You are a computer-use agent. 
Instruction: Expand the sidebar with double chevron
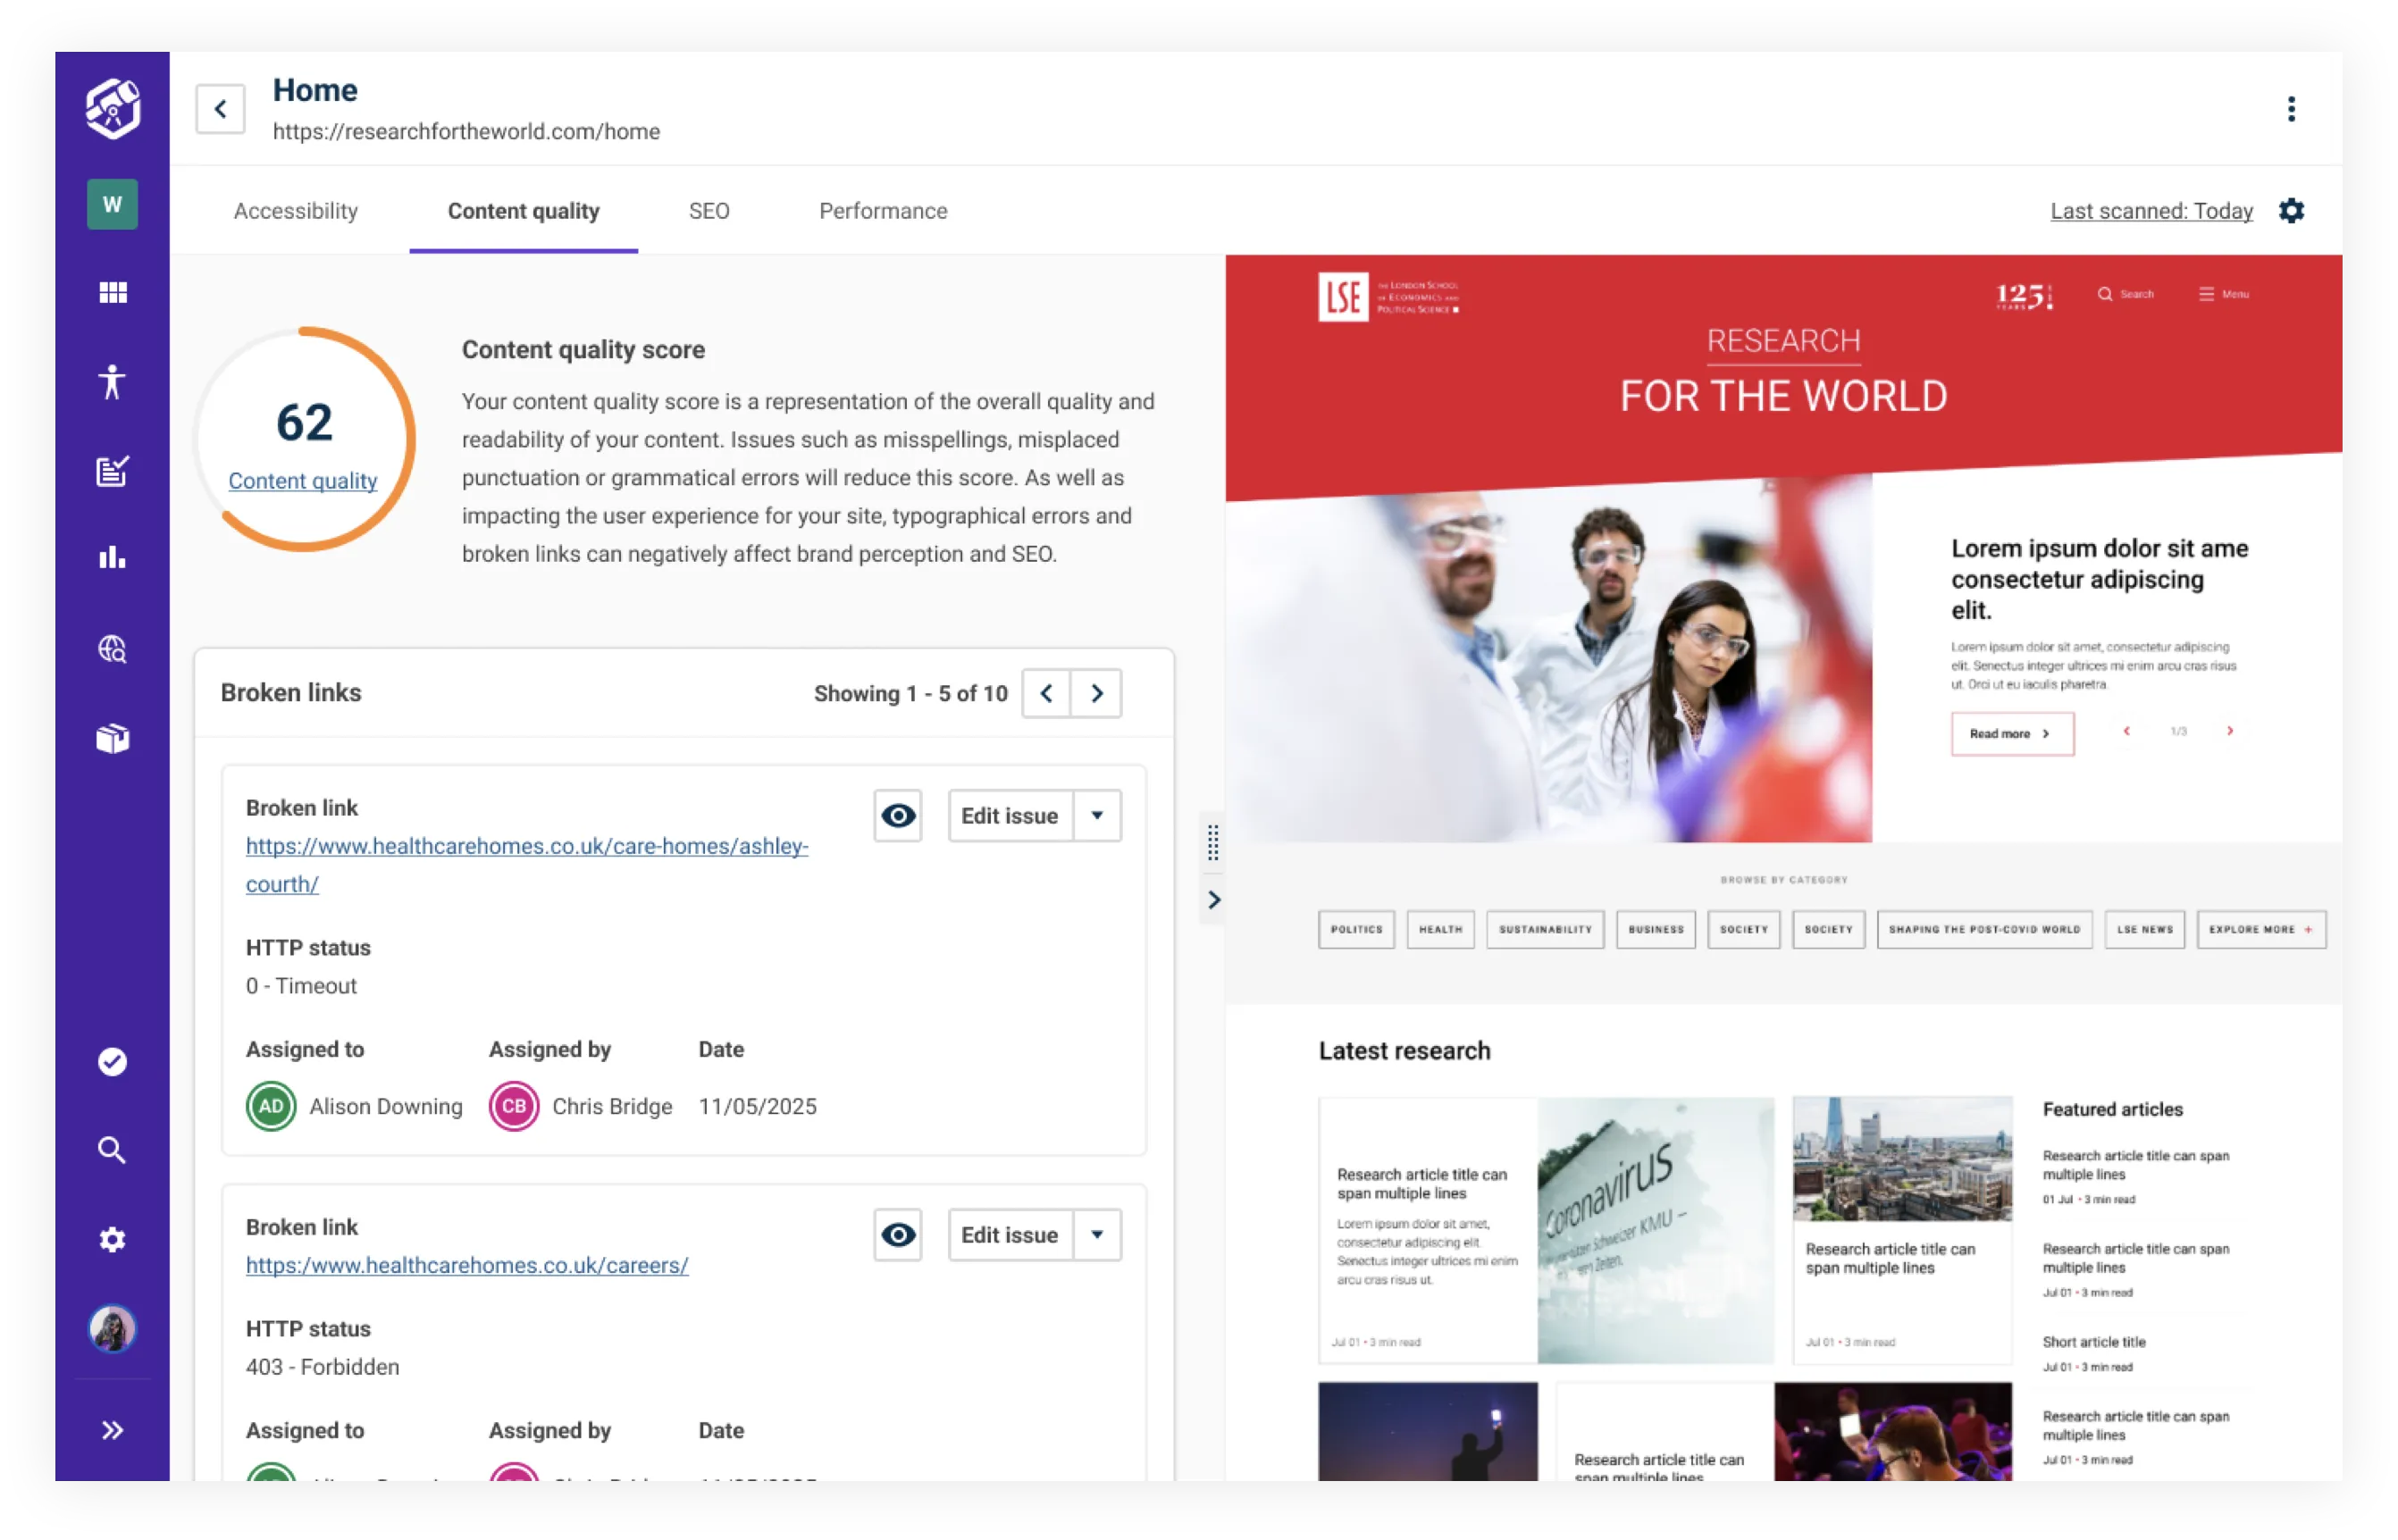click(112, 1430)
